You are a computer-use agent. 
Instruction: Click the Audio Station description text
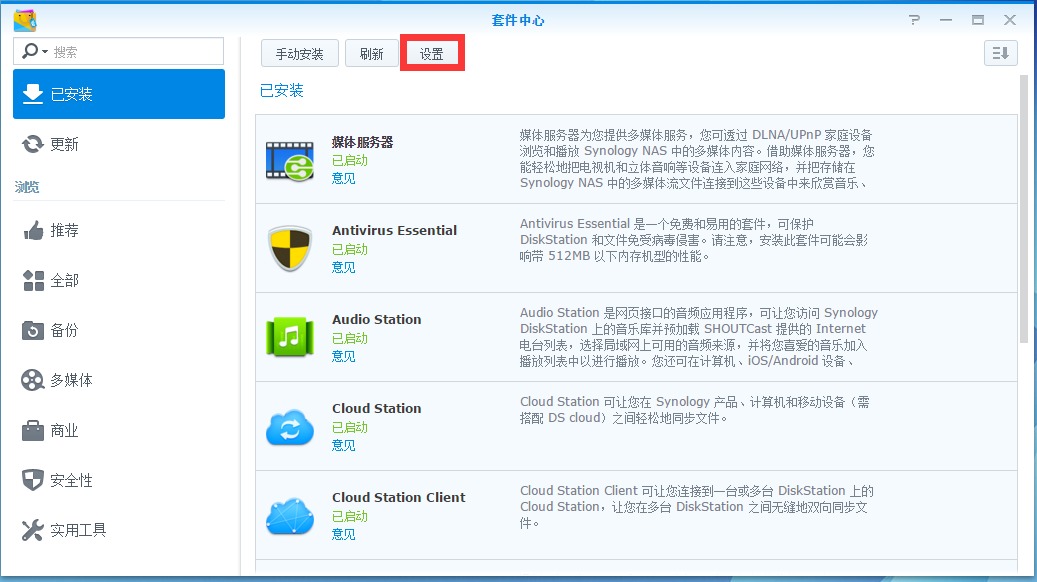[699, 337]
